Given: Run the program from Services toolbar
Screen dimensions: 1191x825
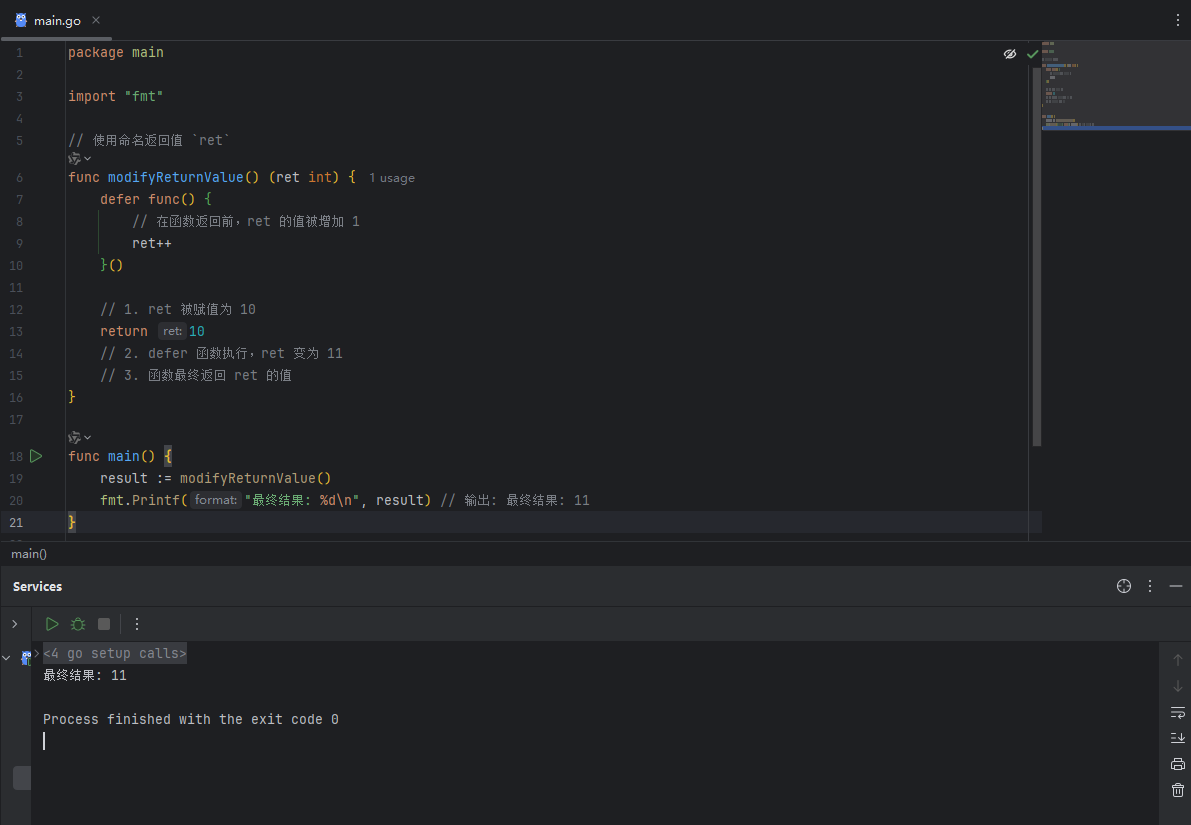Looking at the screenshot, I should [x=52, y=624].
